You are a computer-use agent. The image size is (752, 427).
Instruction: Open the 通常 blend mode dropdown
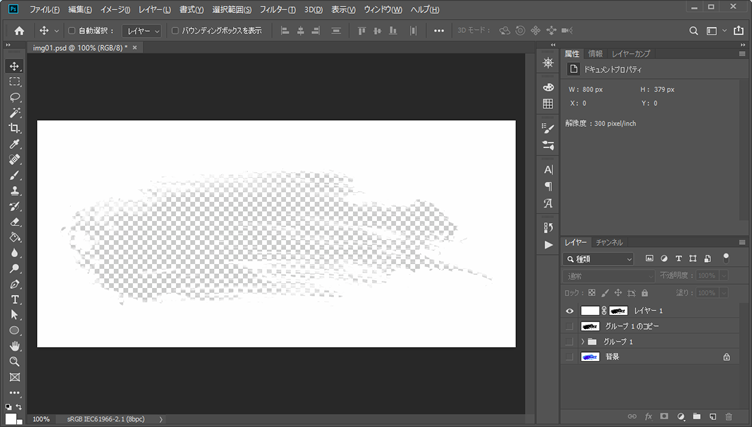pos(609,276)
